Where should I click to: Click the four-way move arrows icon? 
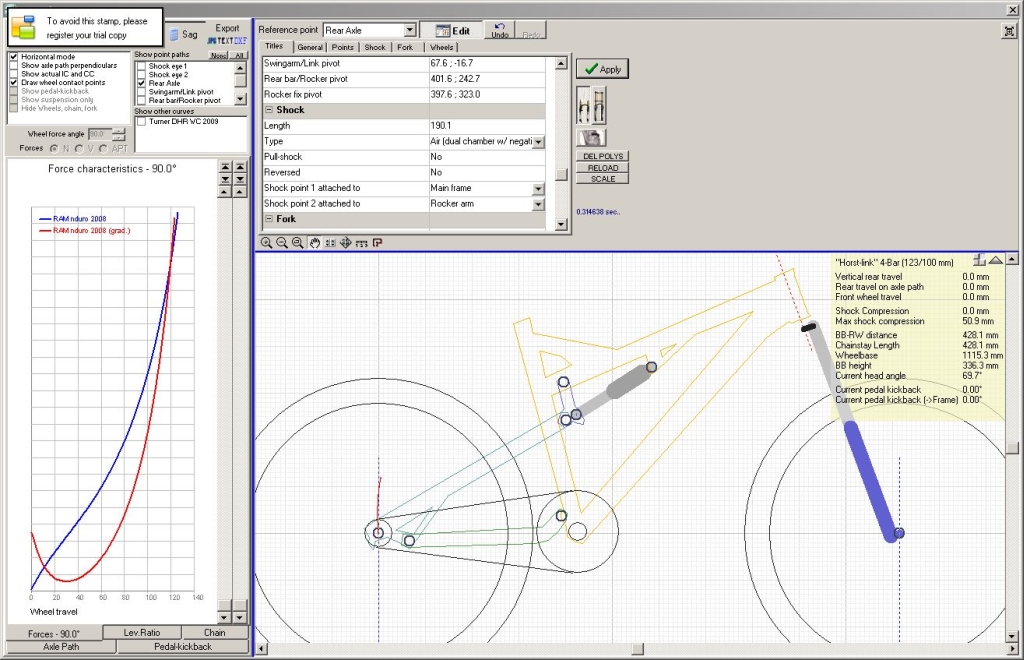click(x=345, y=243)
